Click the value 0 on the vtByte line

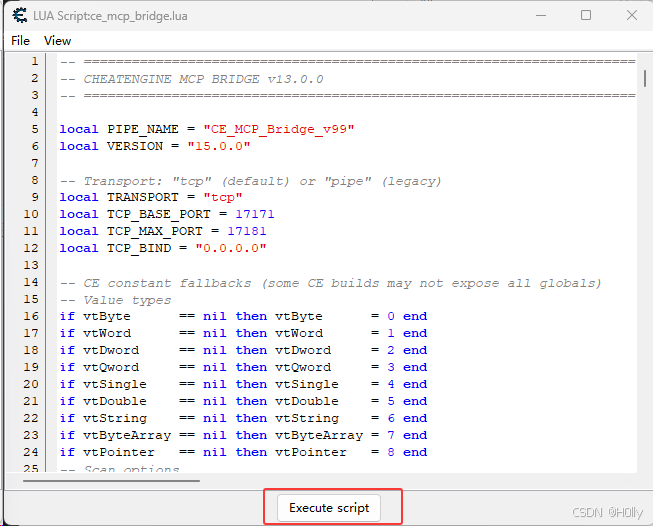391,316
